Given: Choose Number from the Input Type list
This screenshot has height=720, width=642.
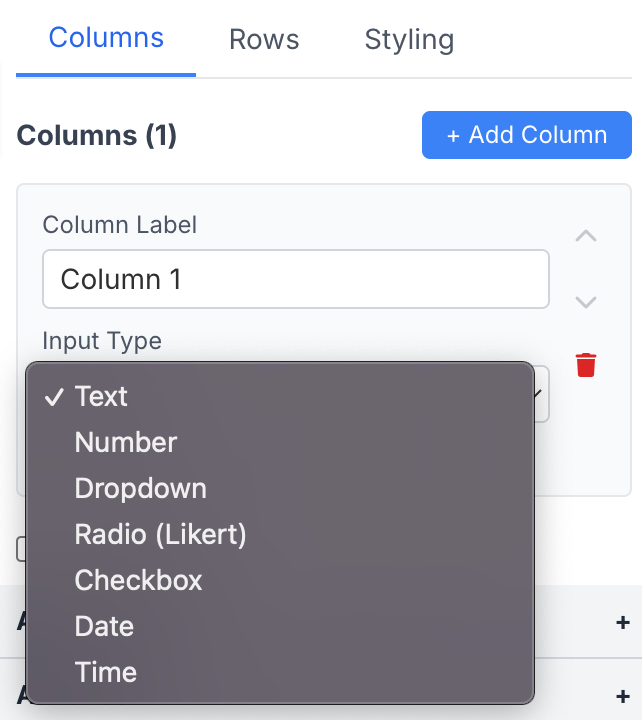Looking at the screenshot, I should [x=126, y=443].
